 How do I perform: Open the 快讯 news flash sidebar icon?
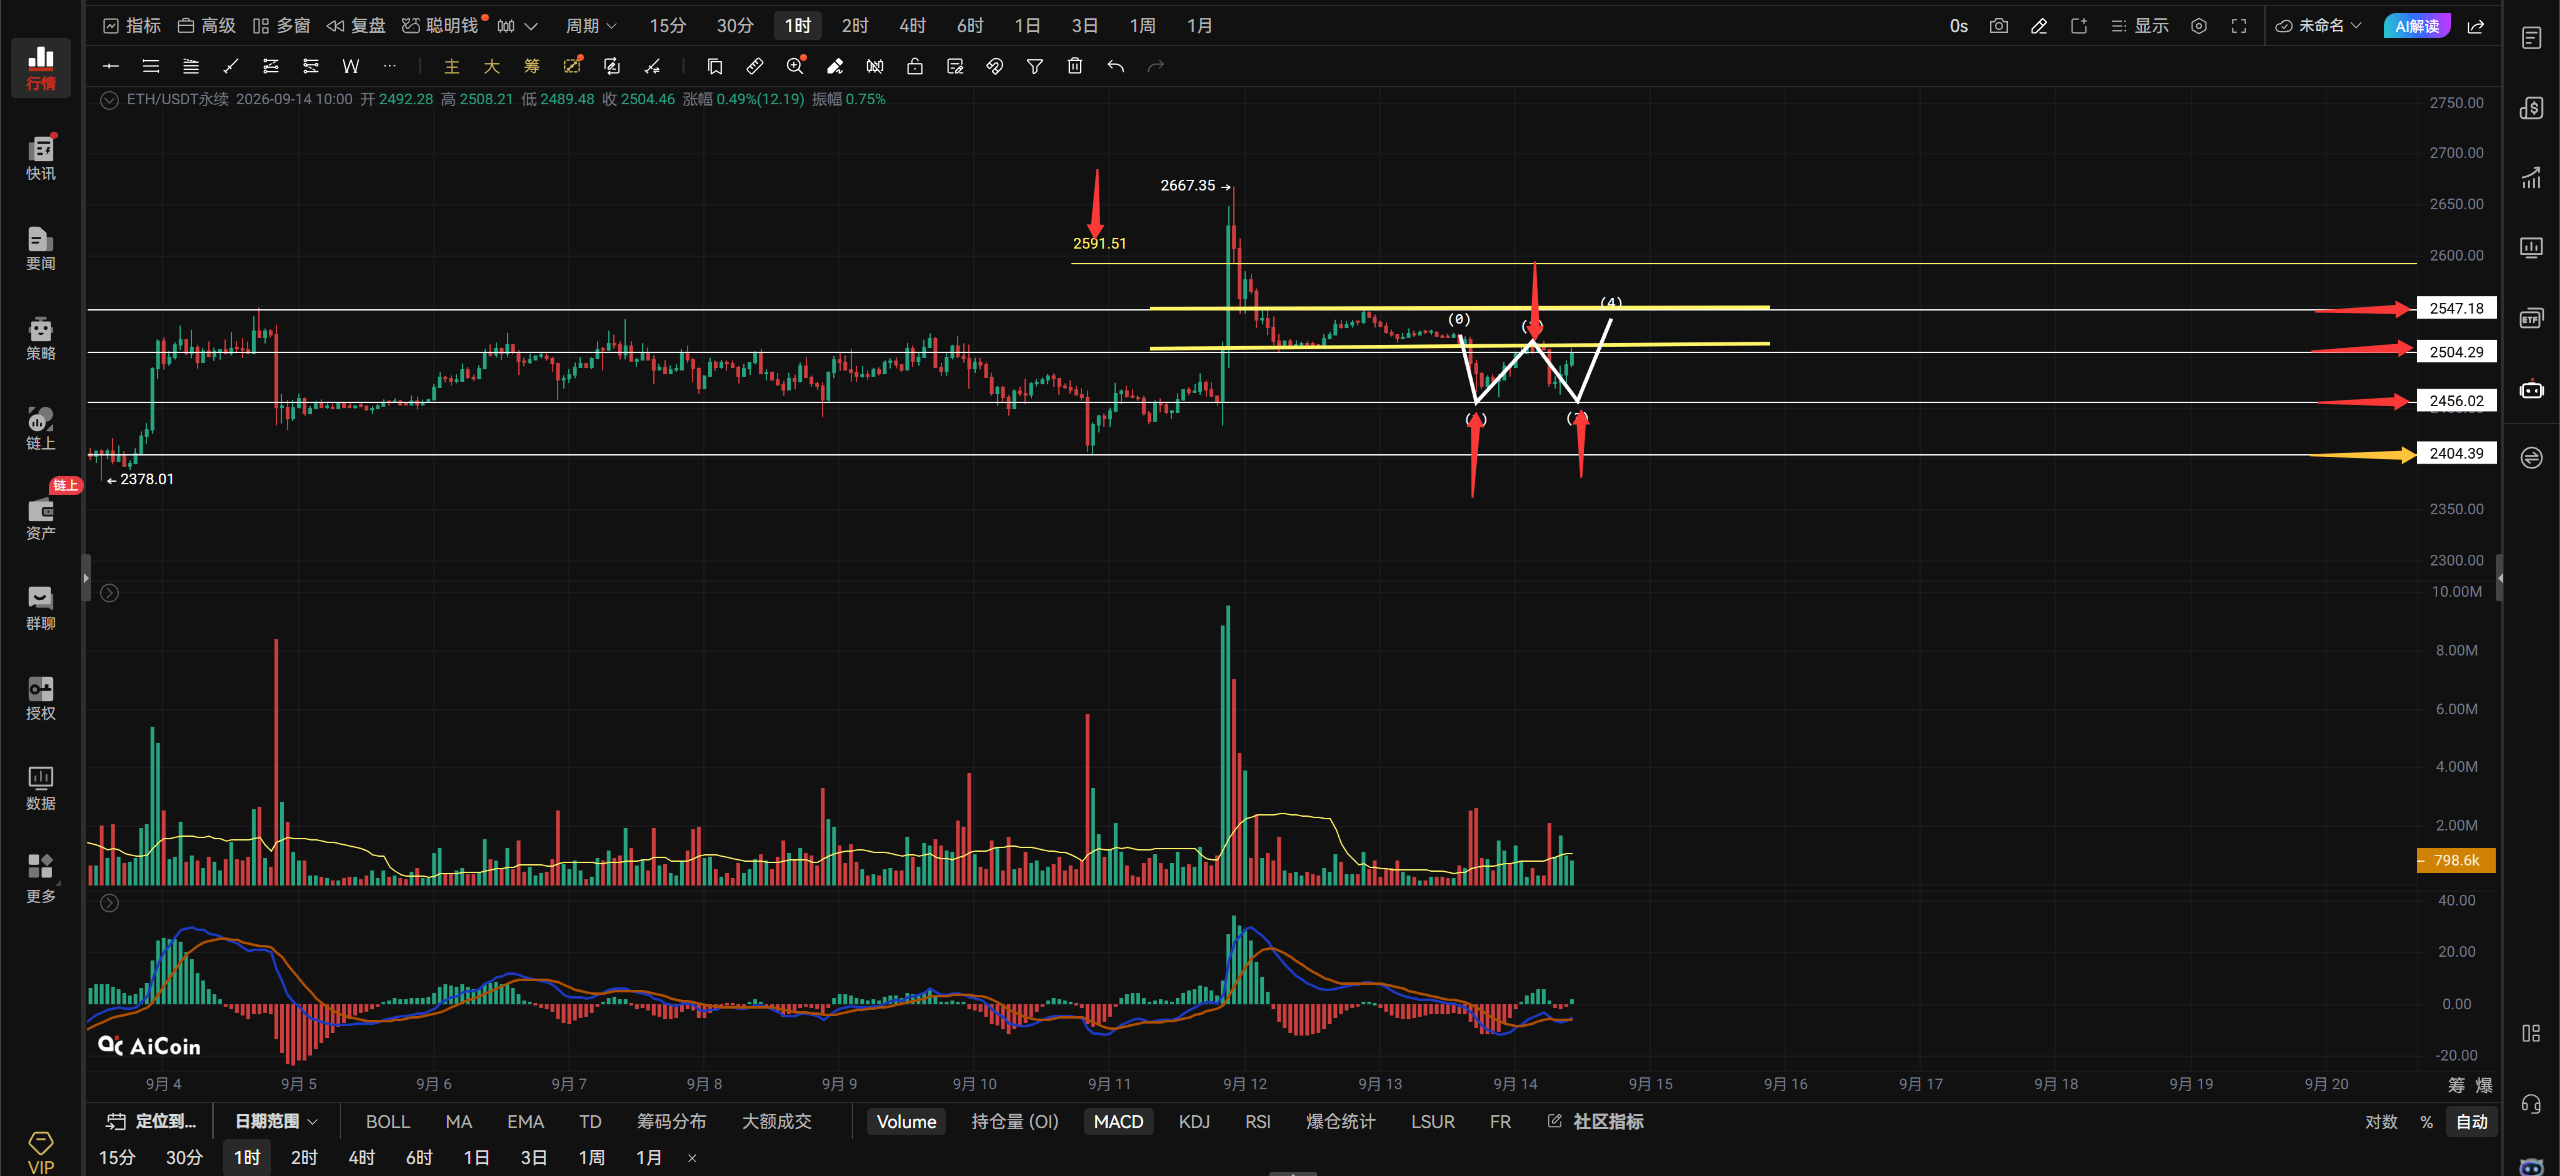coord(41,158)
